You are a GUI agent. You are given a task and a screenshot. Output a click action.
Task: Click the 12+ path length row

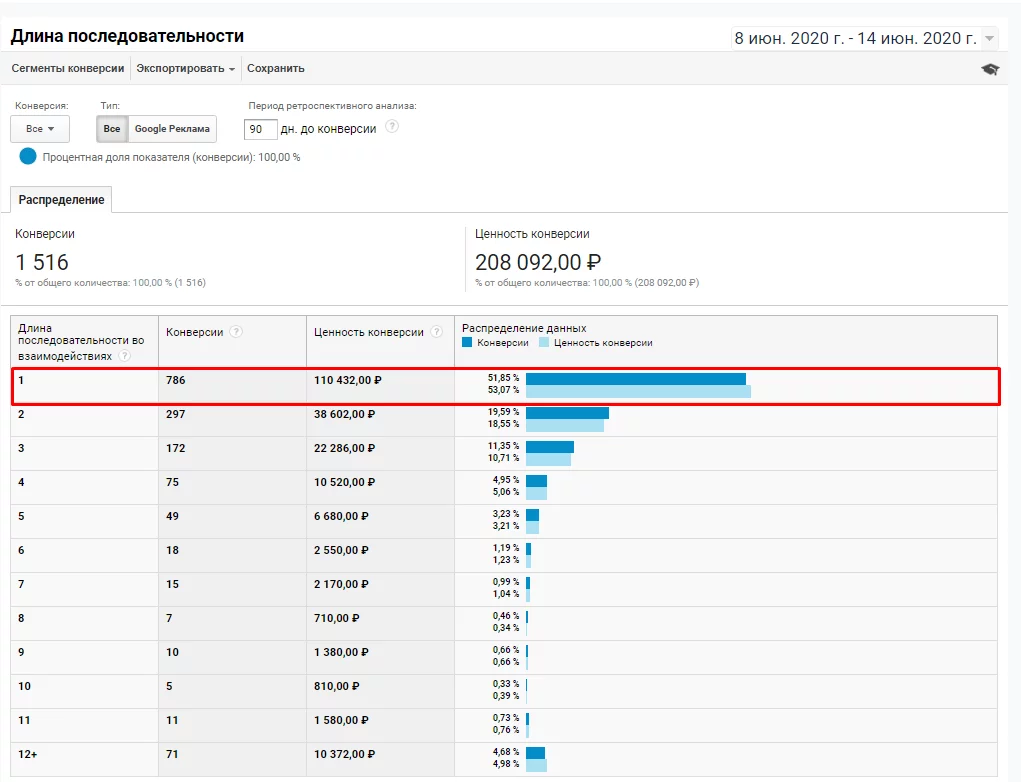[504, 759]
